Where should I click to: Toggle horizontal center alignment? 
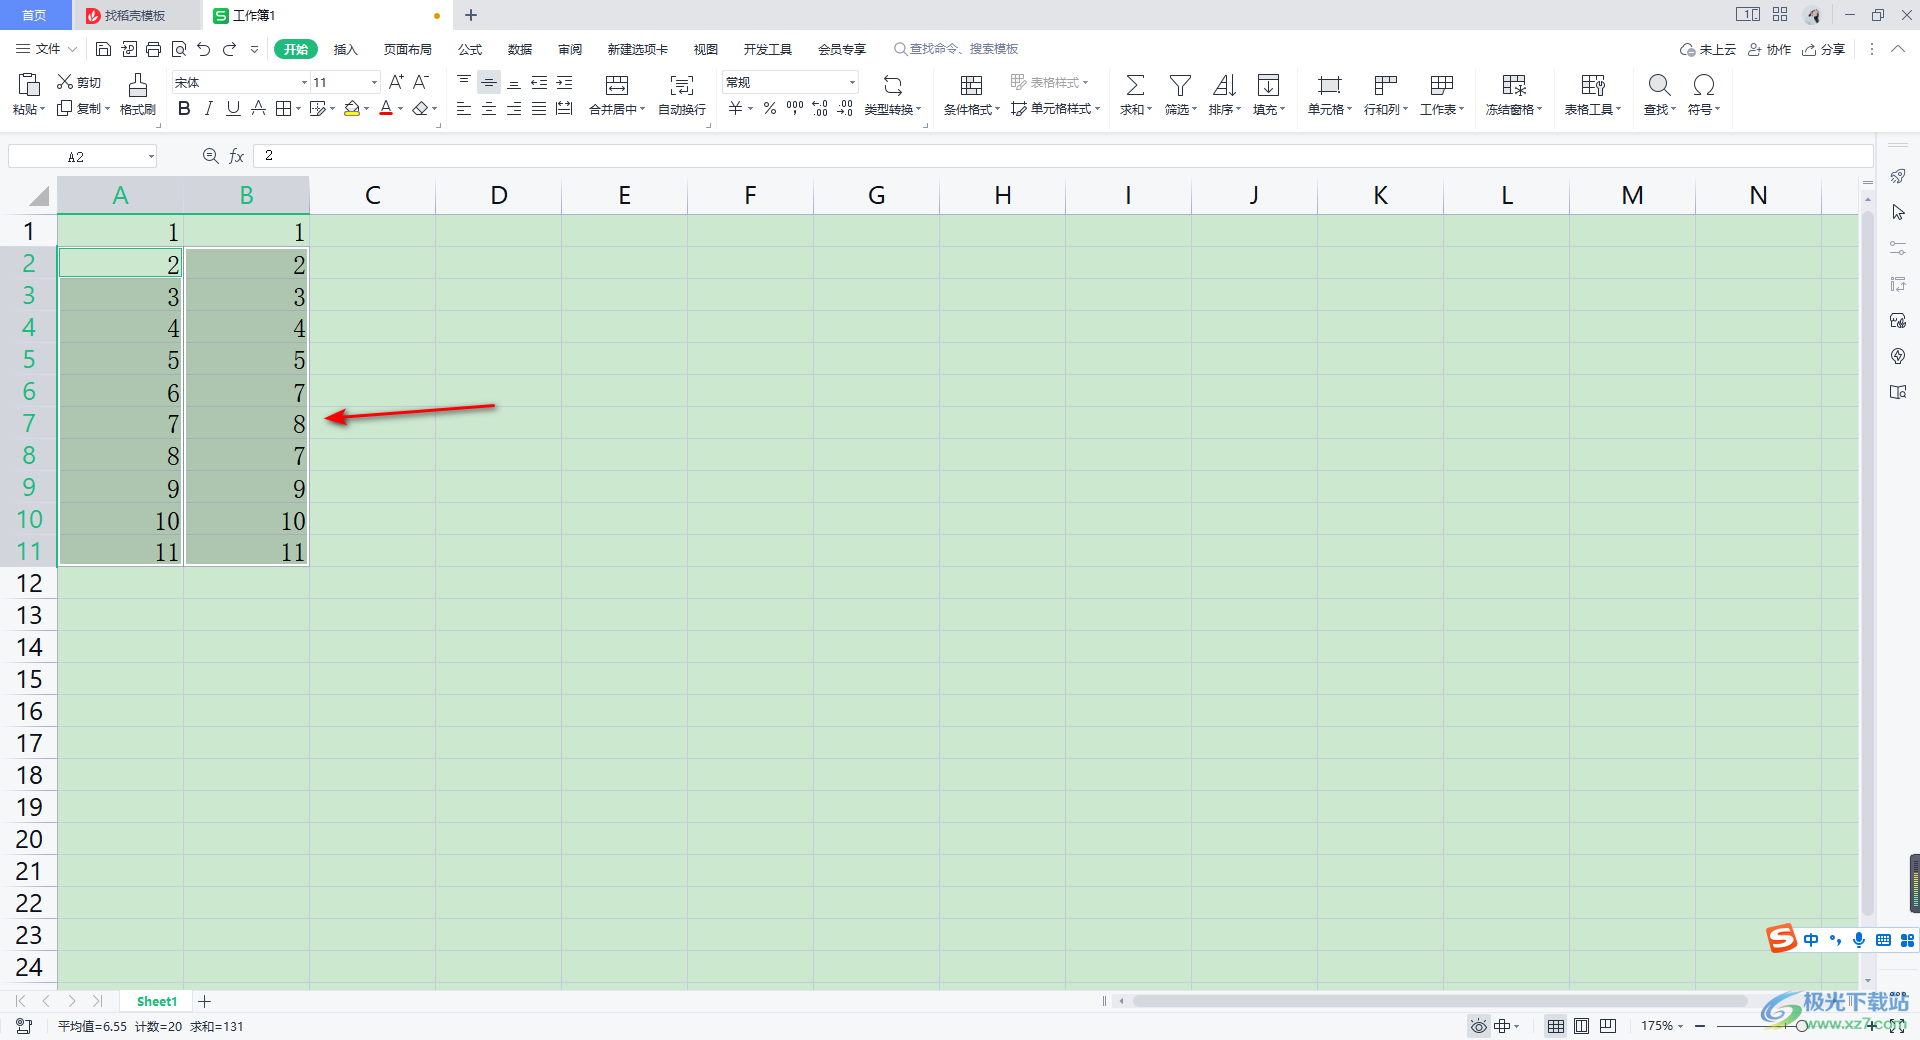tap(489, 108)
